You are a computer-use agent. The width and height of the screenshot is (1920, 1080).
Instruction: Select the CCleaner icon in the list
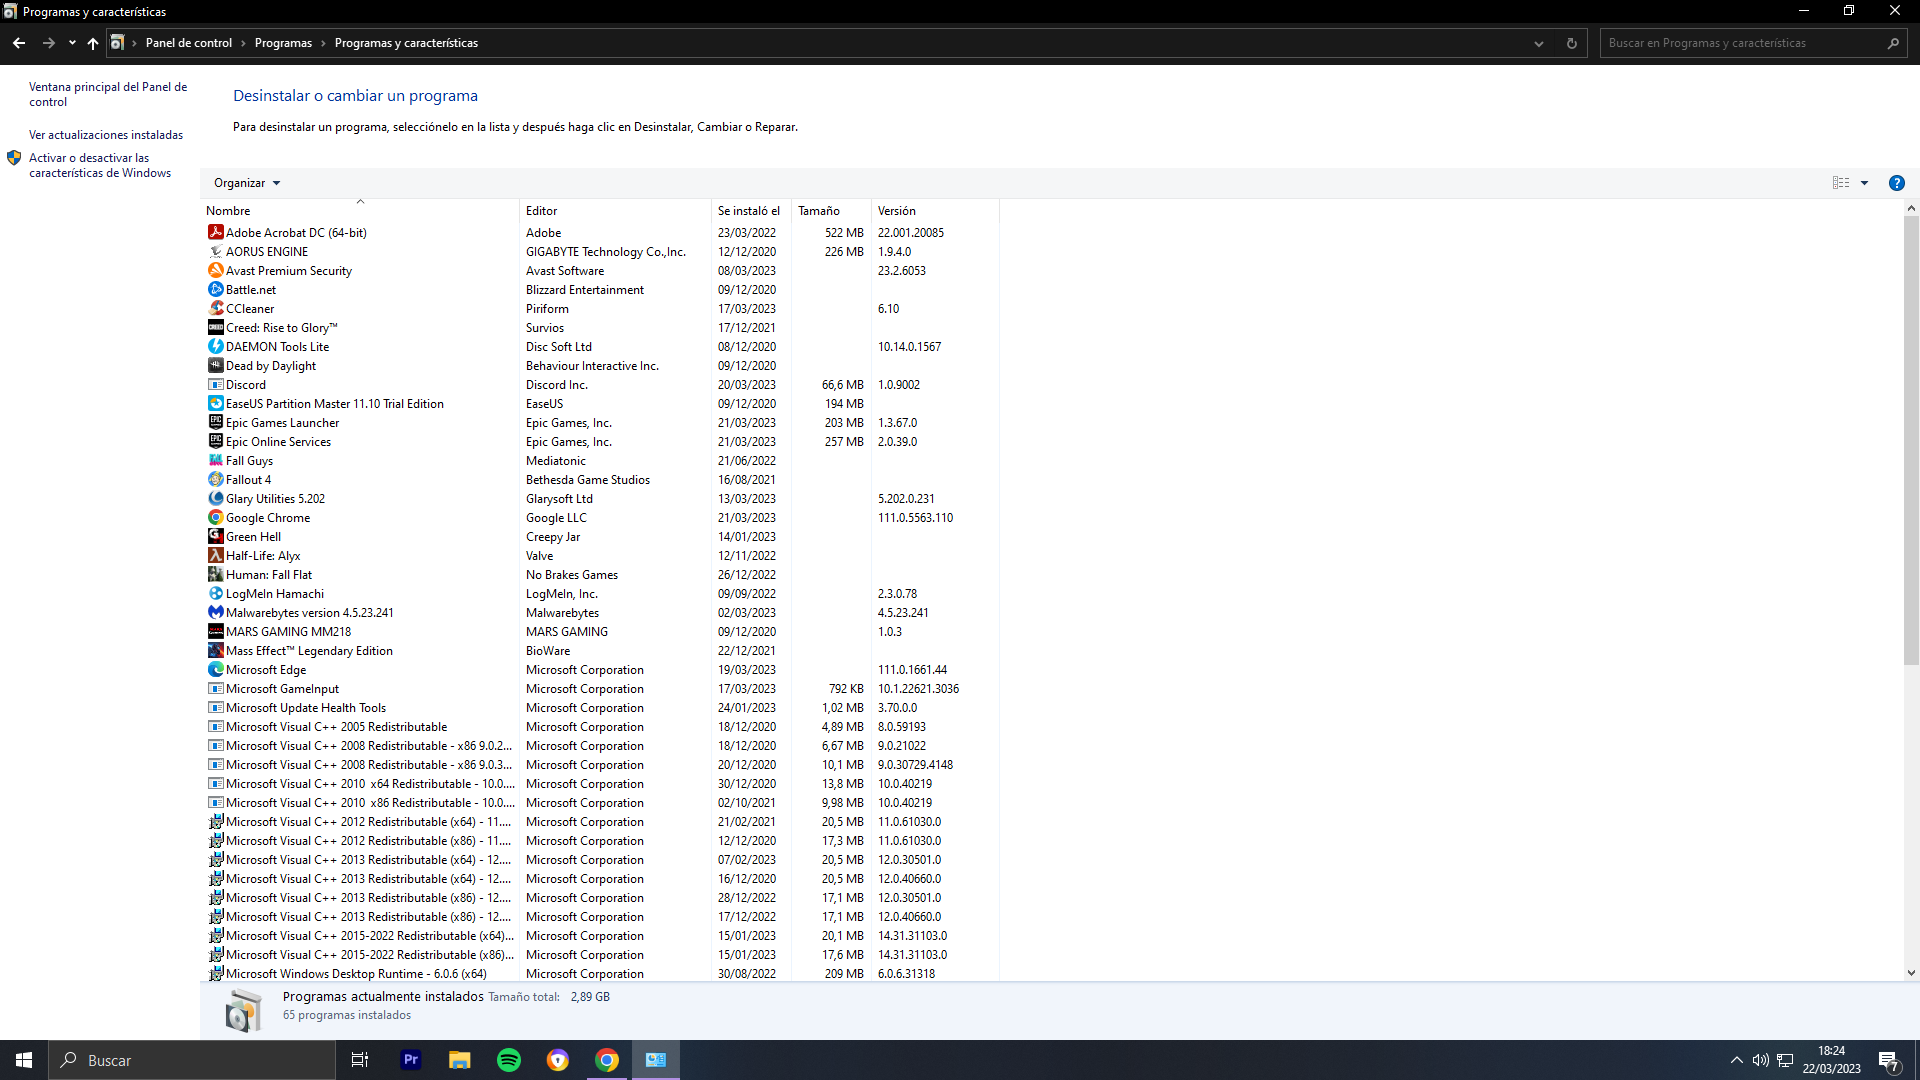point(215,308)
